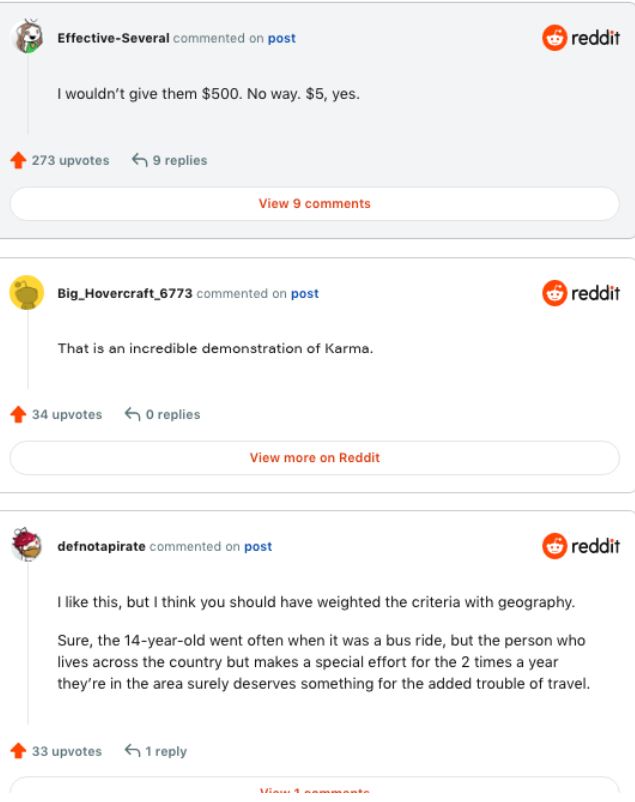Click the 1 reply arrow icon

[132, 751]
